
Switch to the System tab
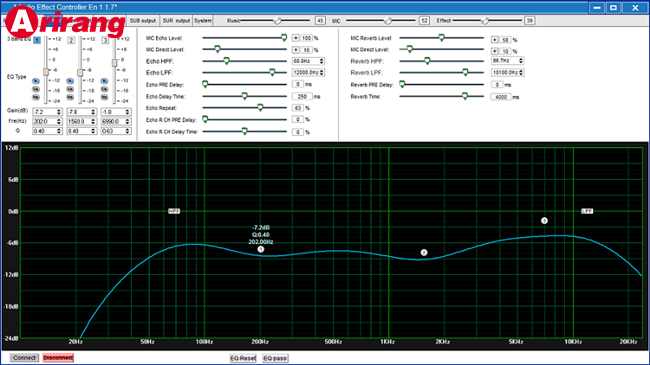203,21
